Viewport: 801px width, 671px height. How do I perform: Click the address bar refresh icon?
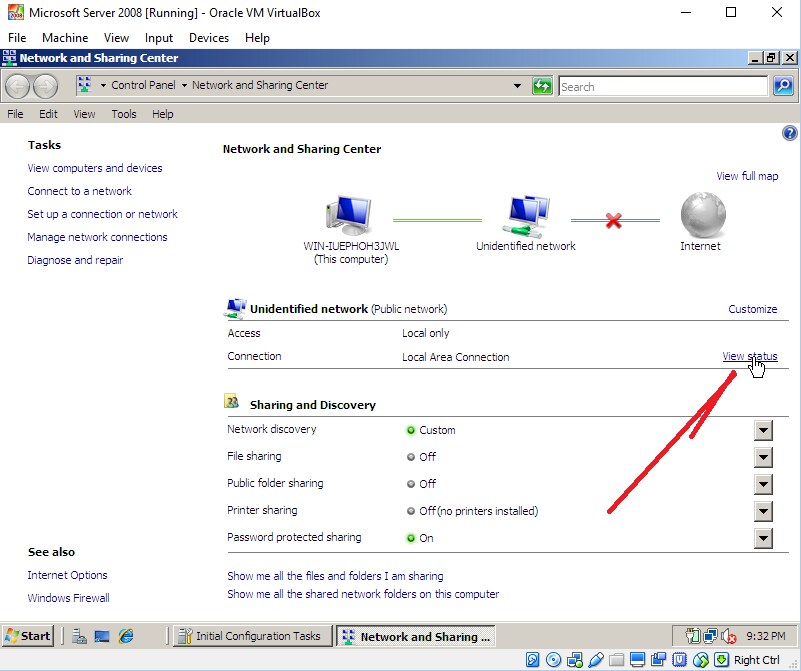[542, 86]
